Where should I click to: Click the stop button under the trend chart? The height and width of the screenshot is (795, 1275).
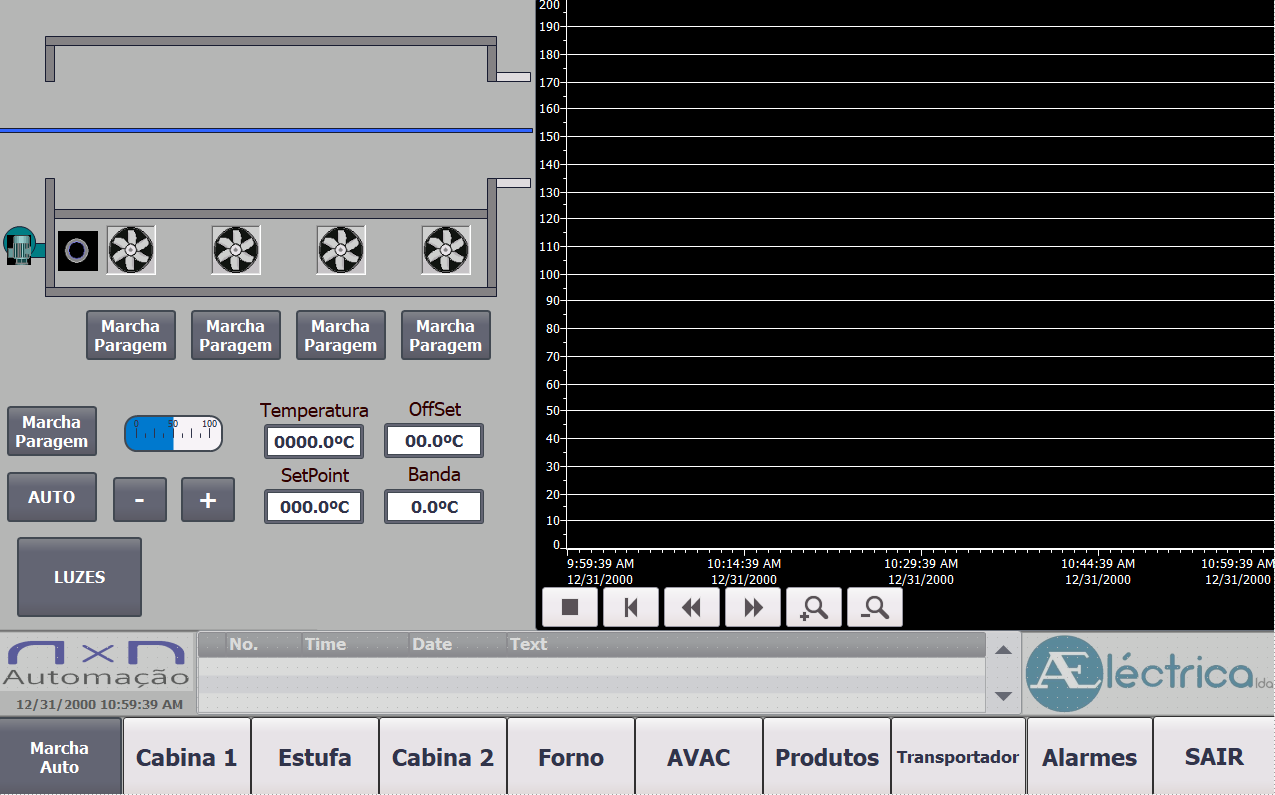tap(570, 607)
